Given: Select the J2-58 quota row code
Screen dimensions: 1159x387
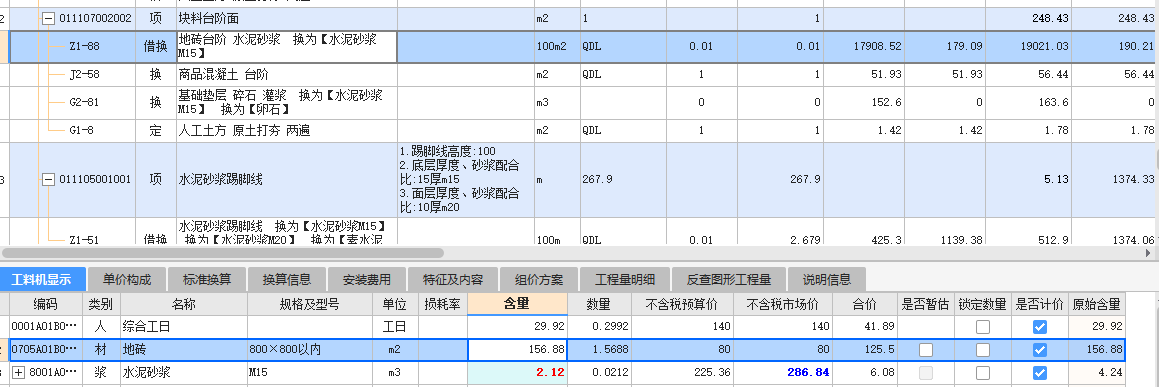Looking at the screenshot, I should click(x=84, y=75).
